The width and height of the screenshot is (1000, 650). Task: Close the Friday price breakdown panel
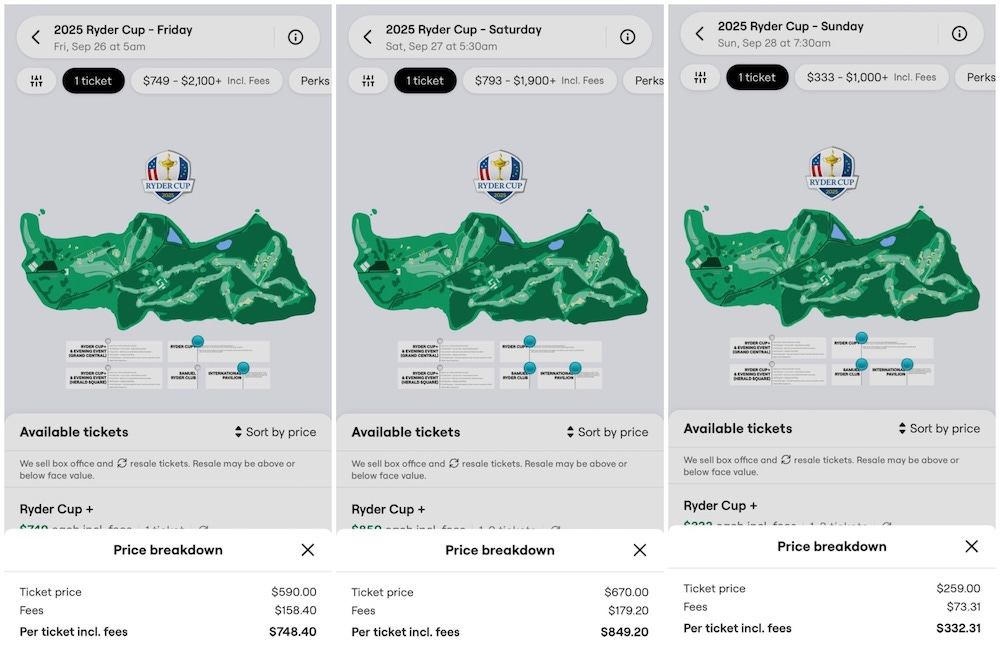308,550
